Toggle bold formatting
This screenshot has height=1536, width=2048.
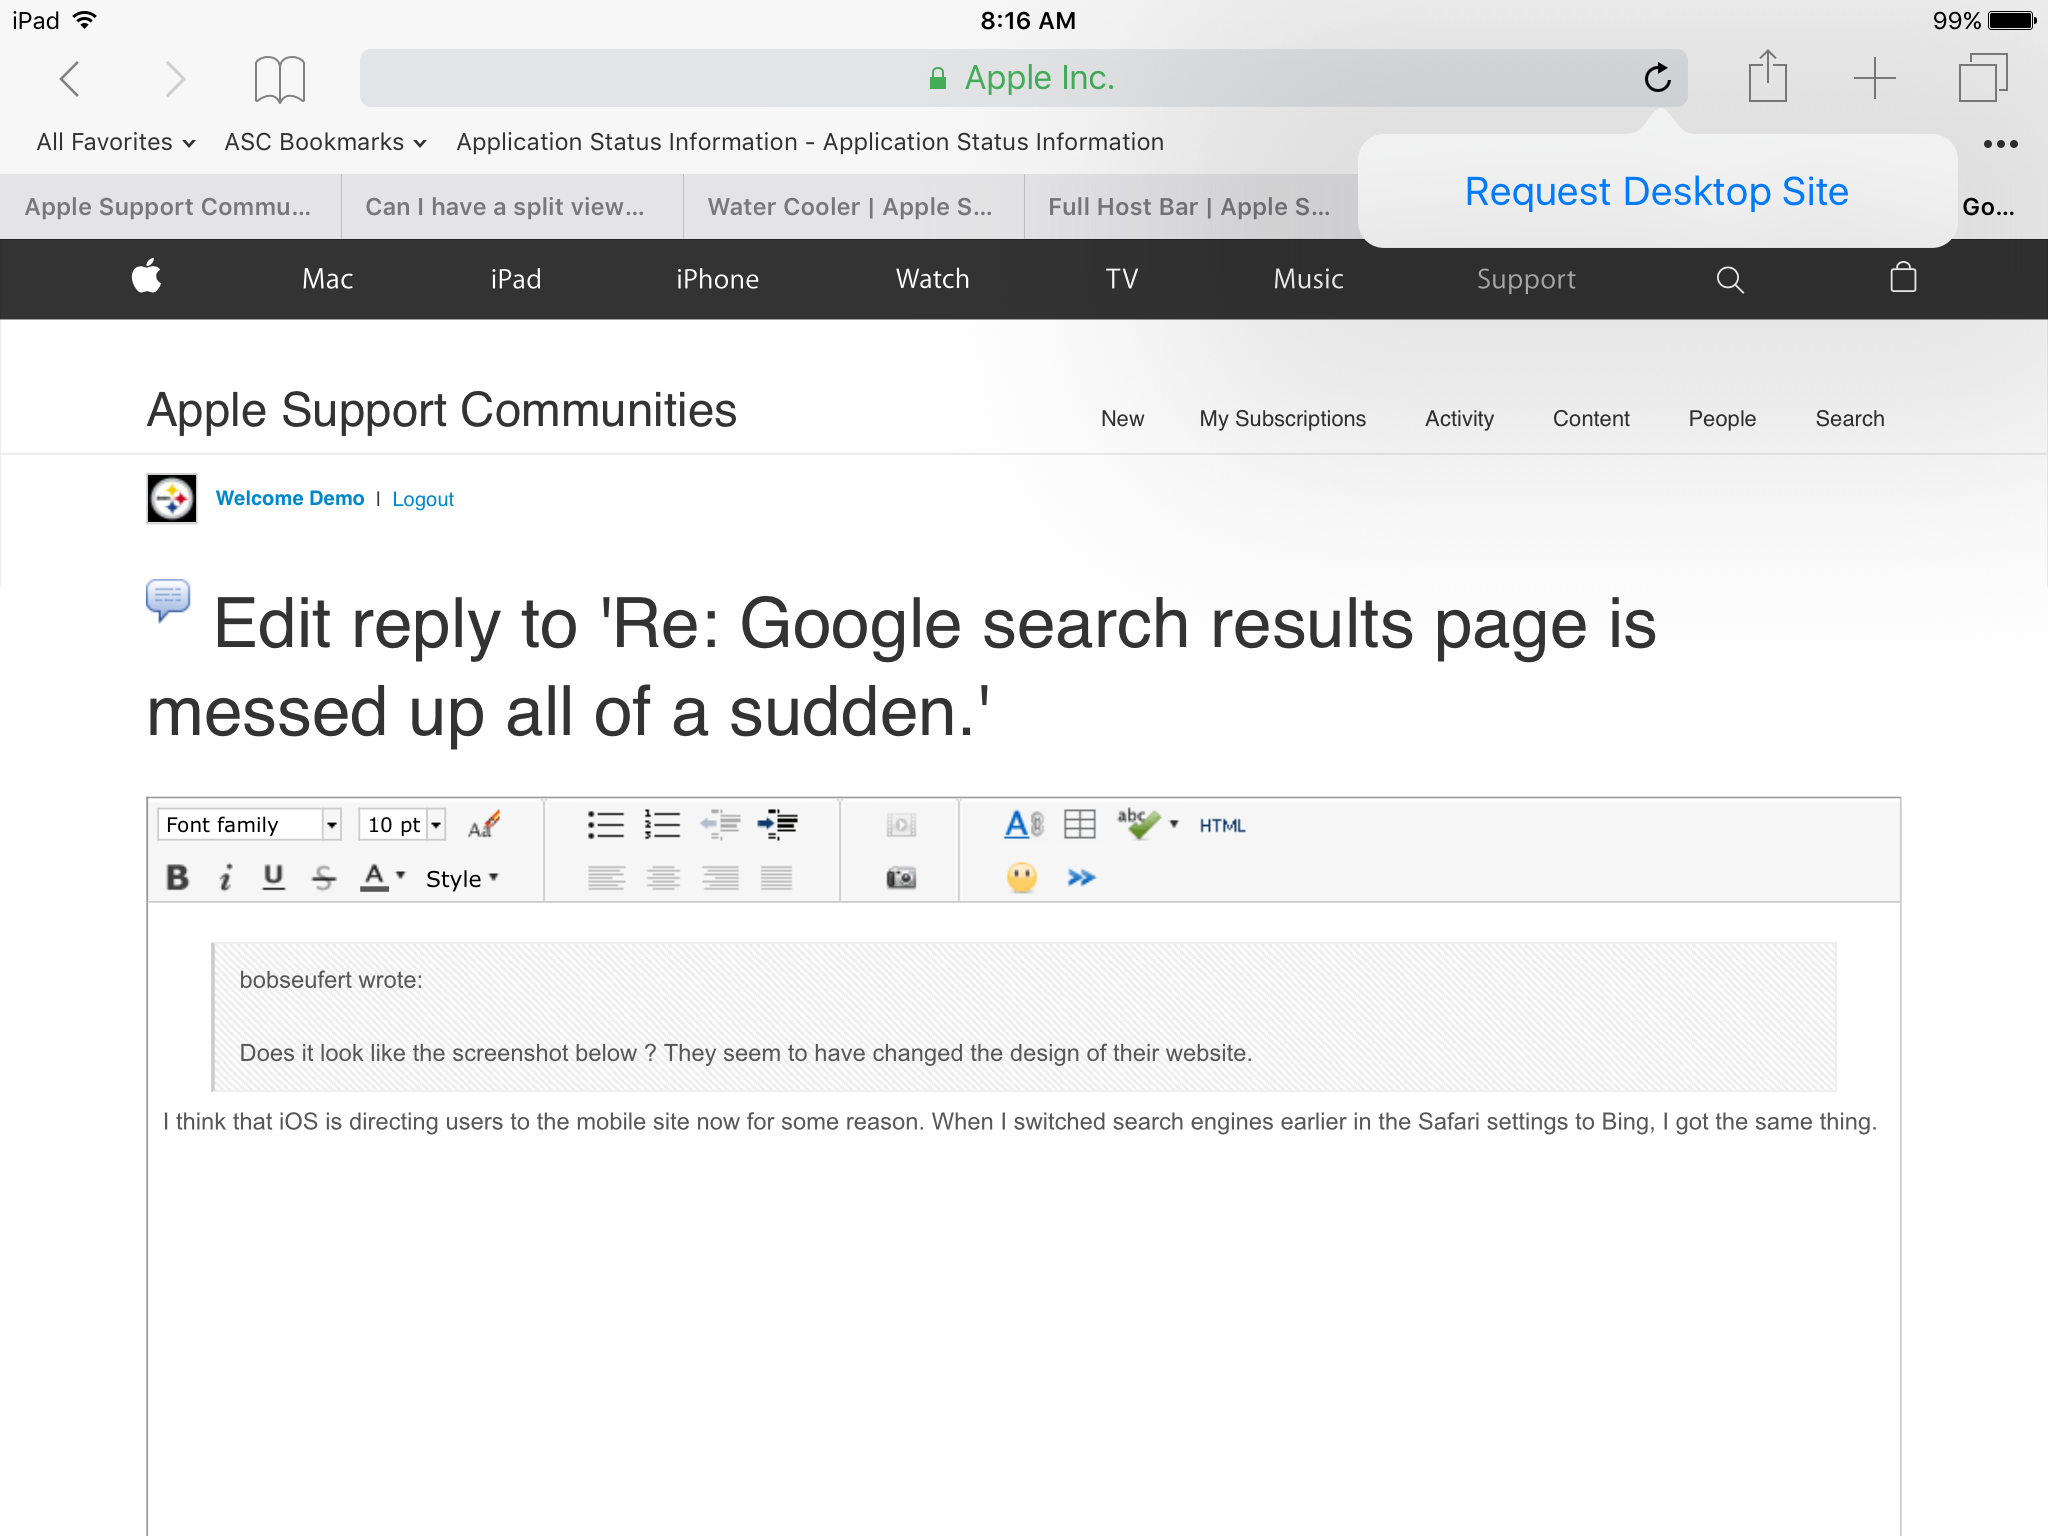[x=177, y=878]
